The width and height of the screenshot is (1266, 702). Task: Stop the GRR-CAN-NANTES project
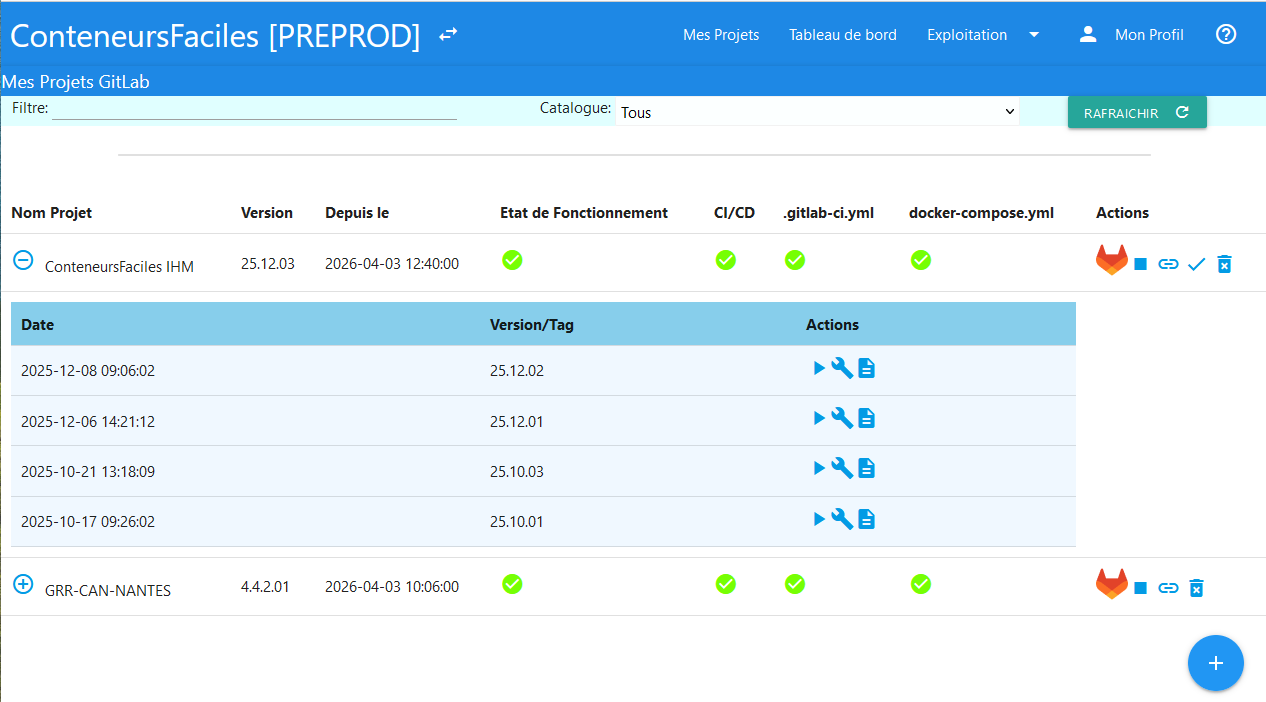pos(1140,588)
